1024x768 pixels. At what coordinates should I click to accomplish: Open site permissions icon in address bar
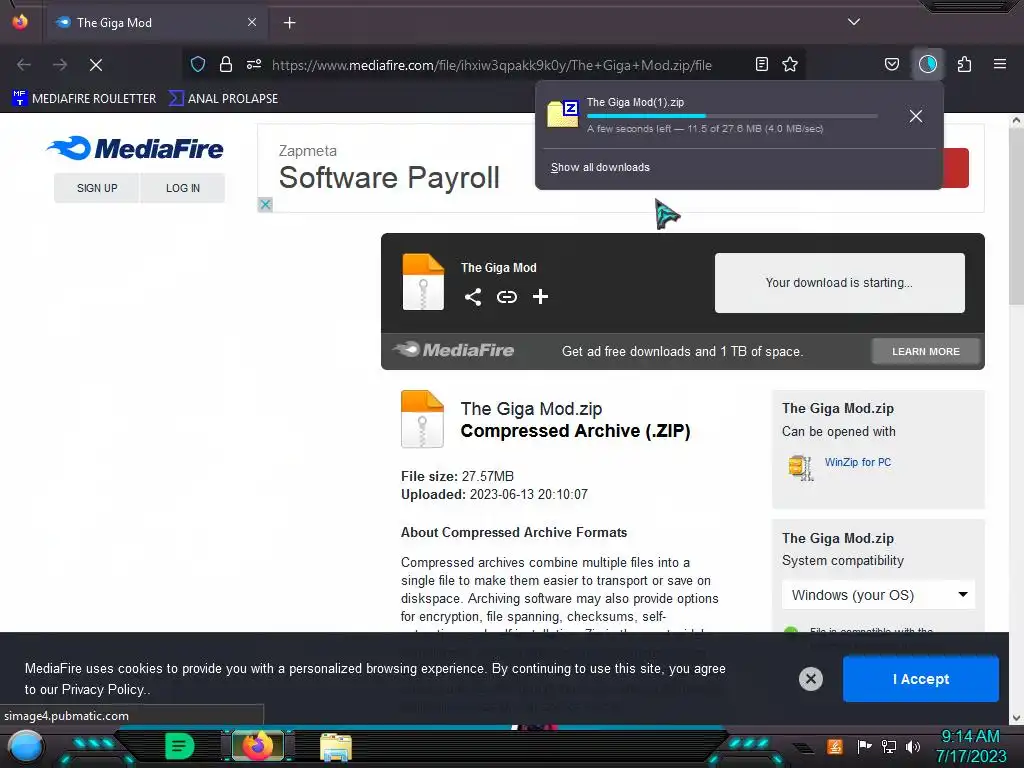point(253,64)
